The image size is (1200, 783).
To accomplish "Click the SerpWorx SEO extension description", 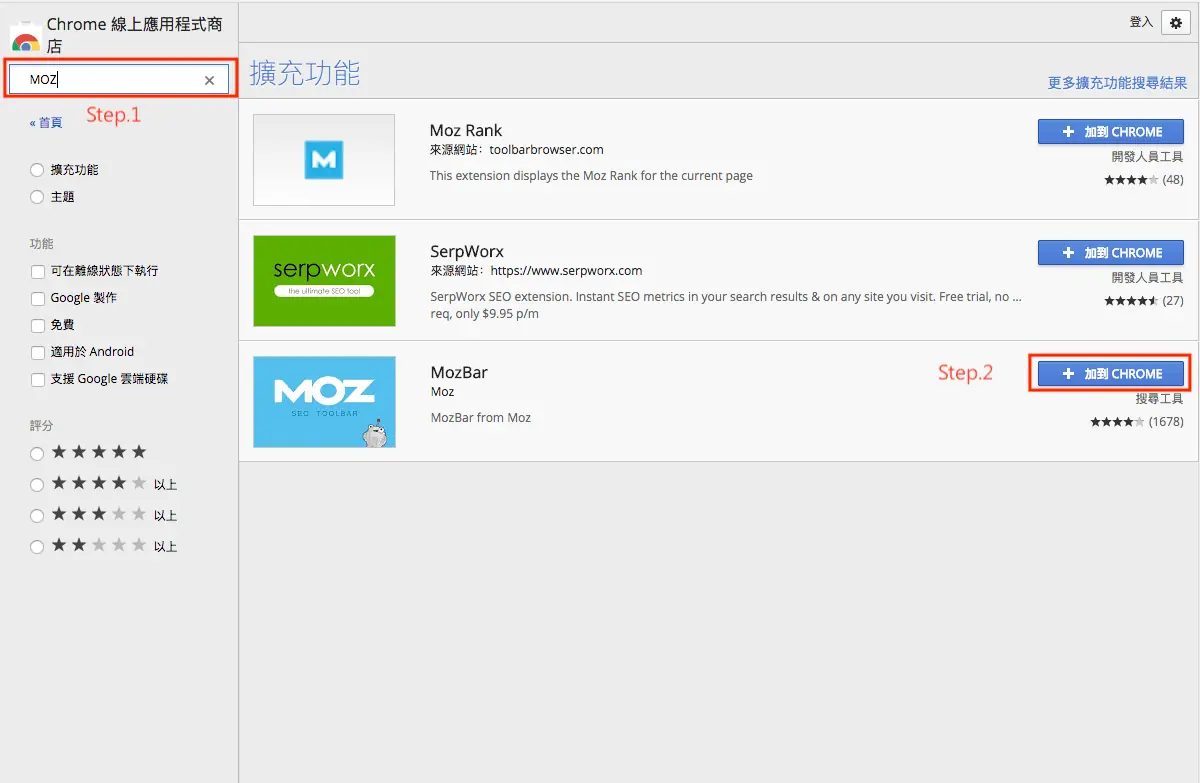I will tap(726, 305).
